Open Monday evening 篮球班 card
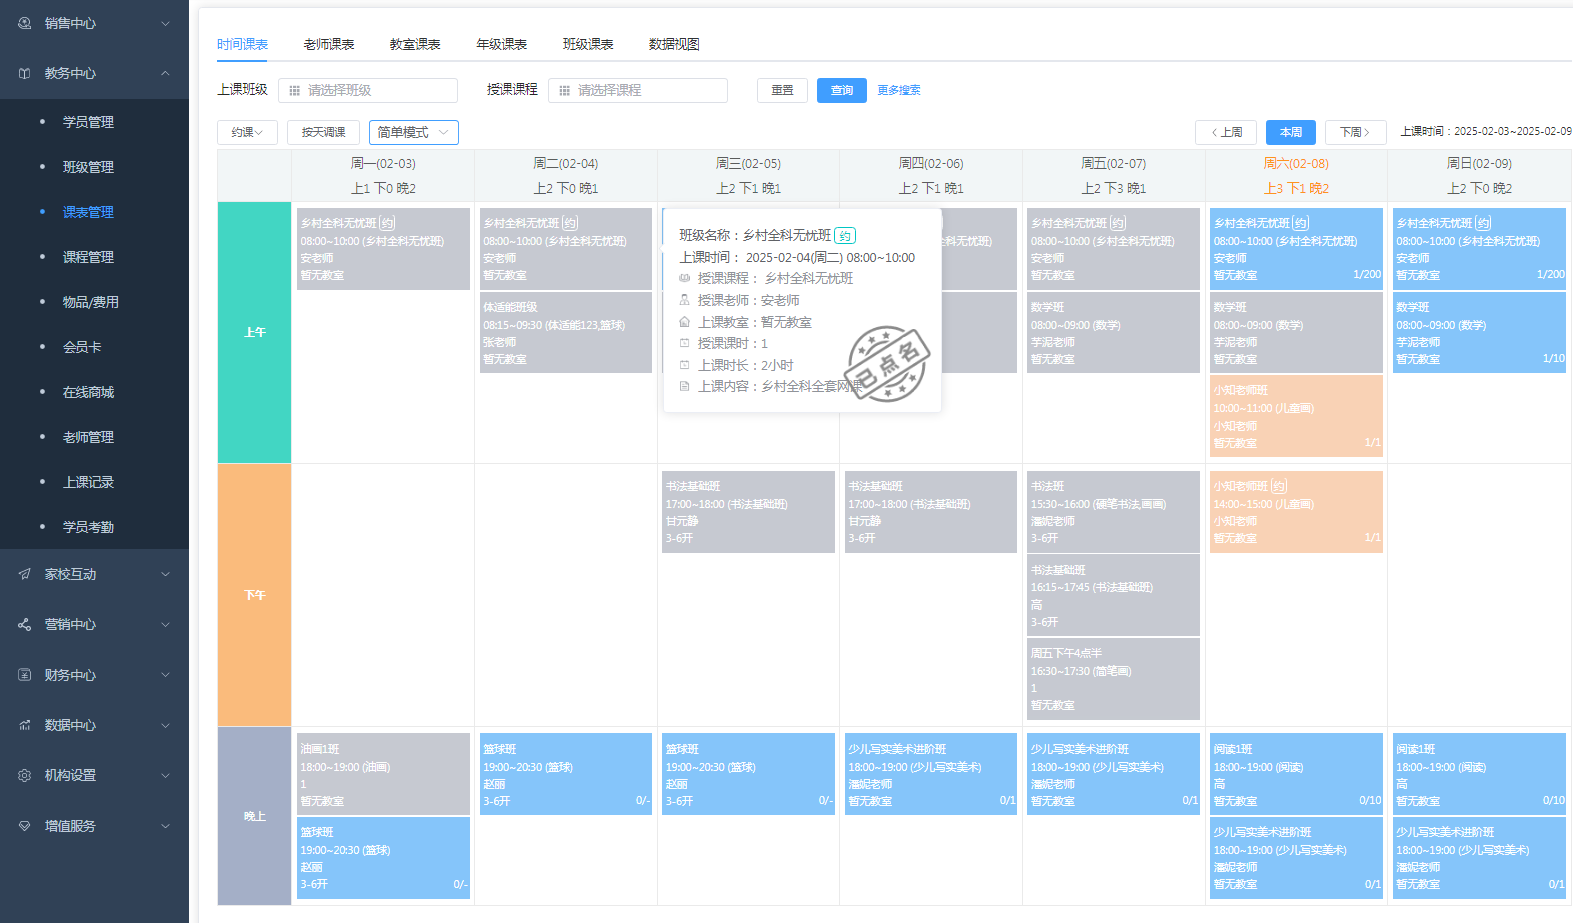1573x923 pixels. pyautogui.click(x=383, y=858)
